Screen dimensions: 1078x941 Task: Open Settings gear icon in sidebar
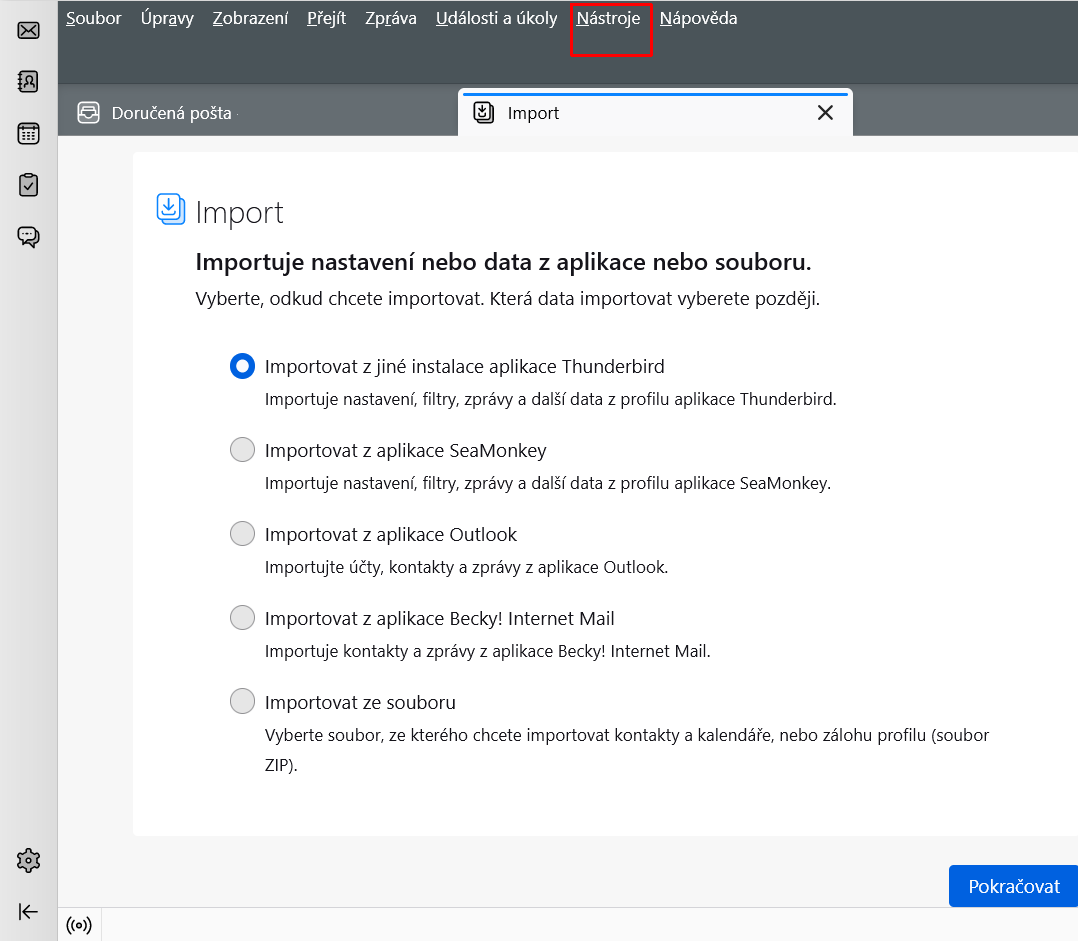click(28, 860)
